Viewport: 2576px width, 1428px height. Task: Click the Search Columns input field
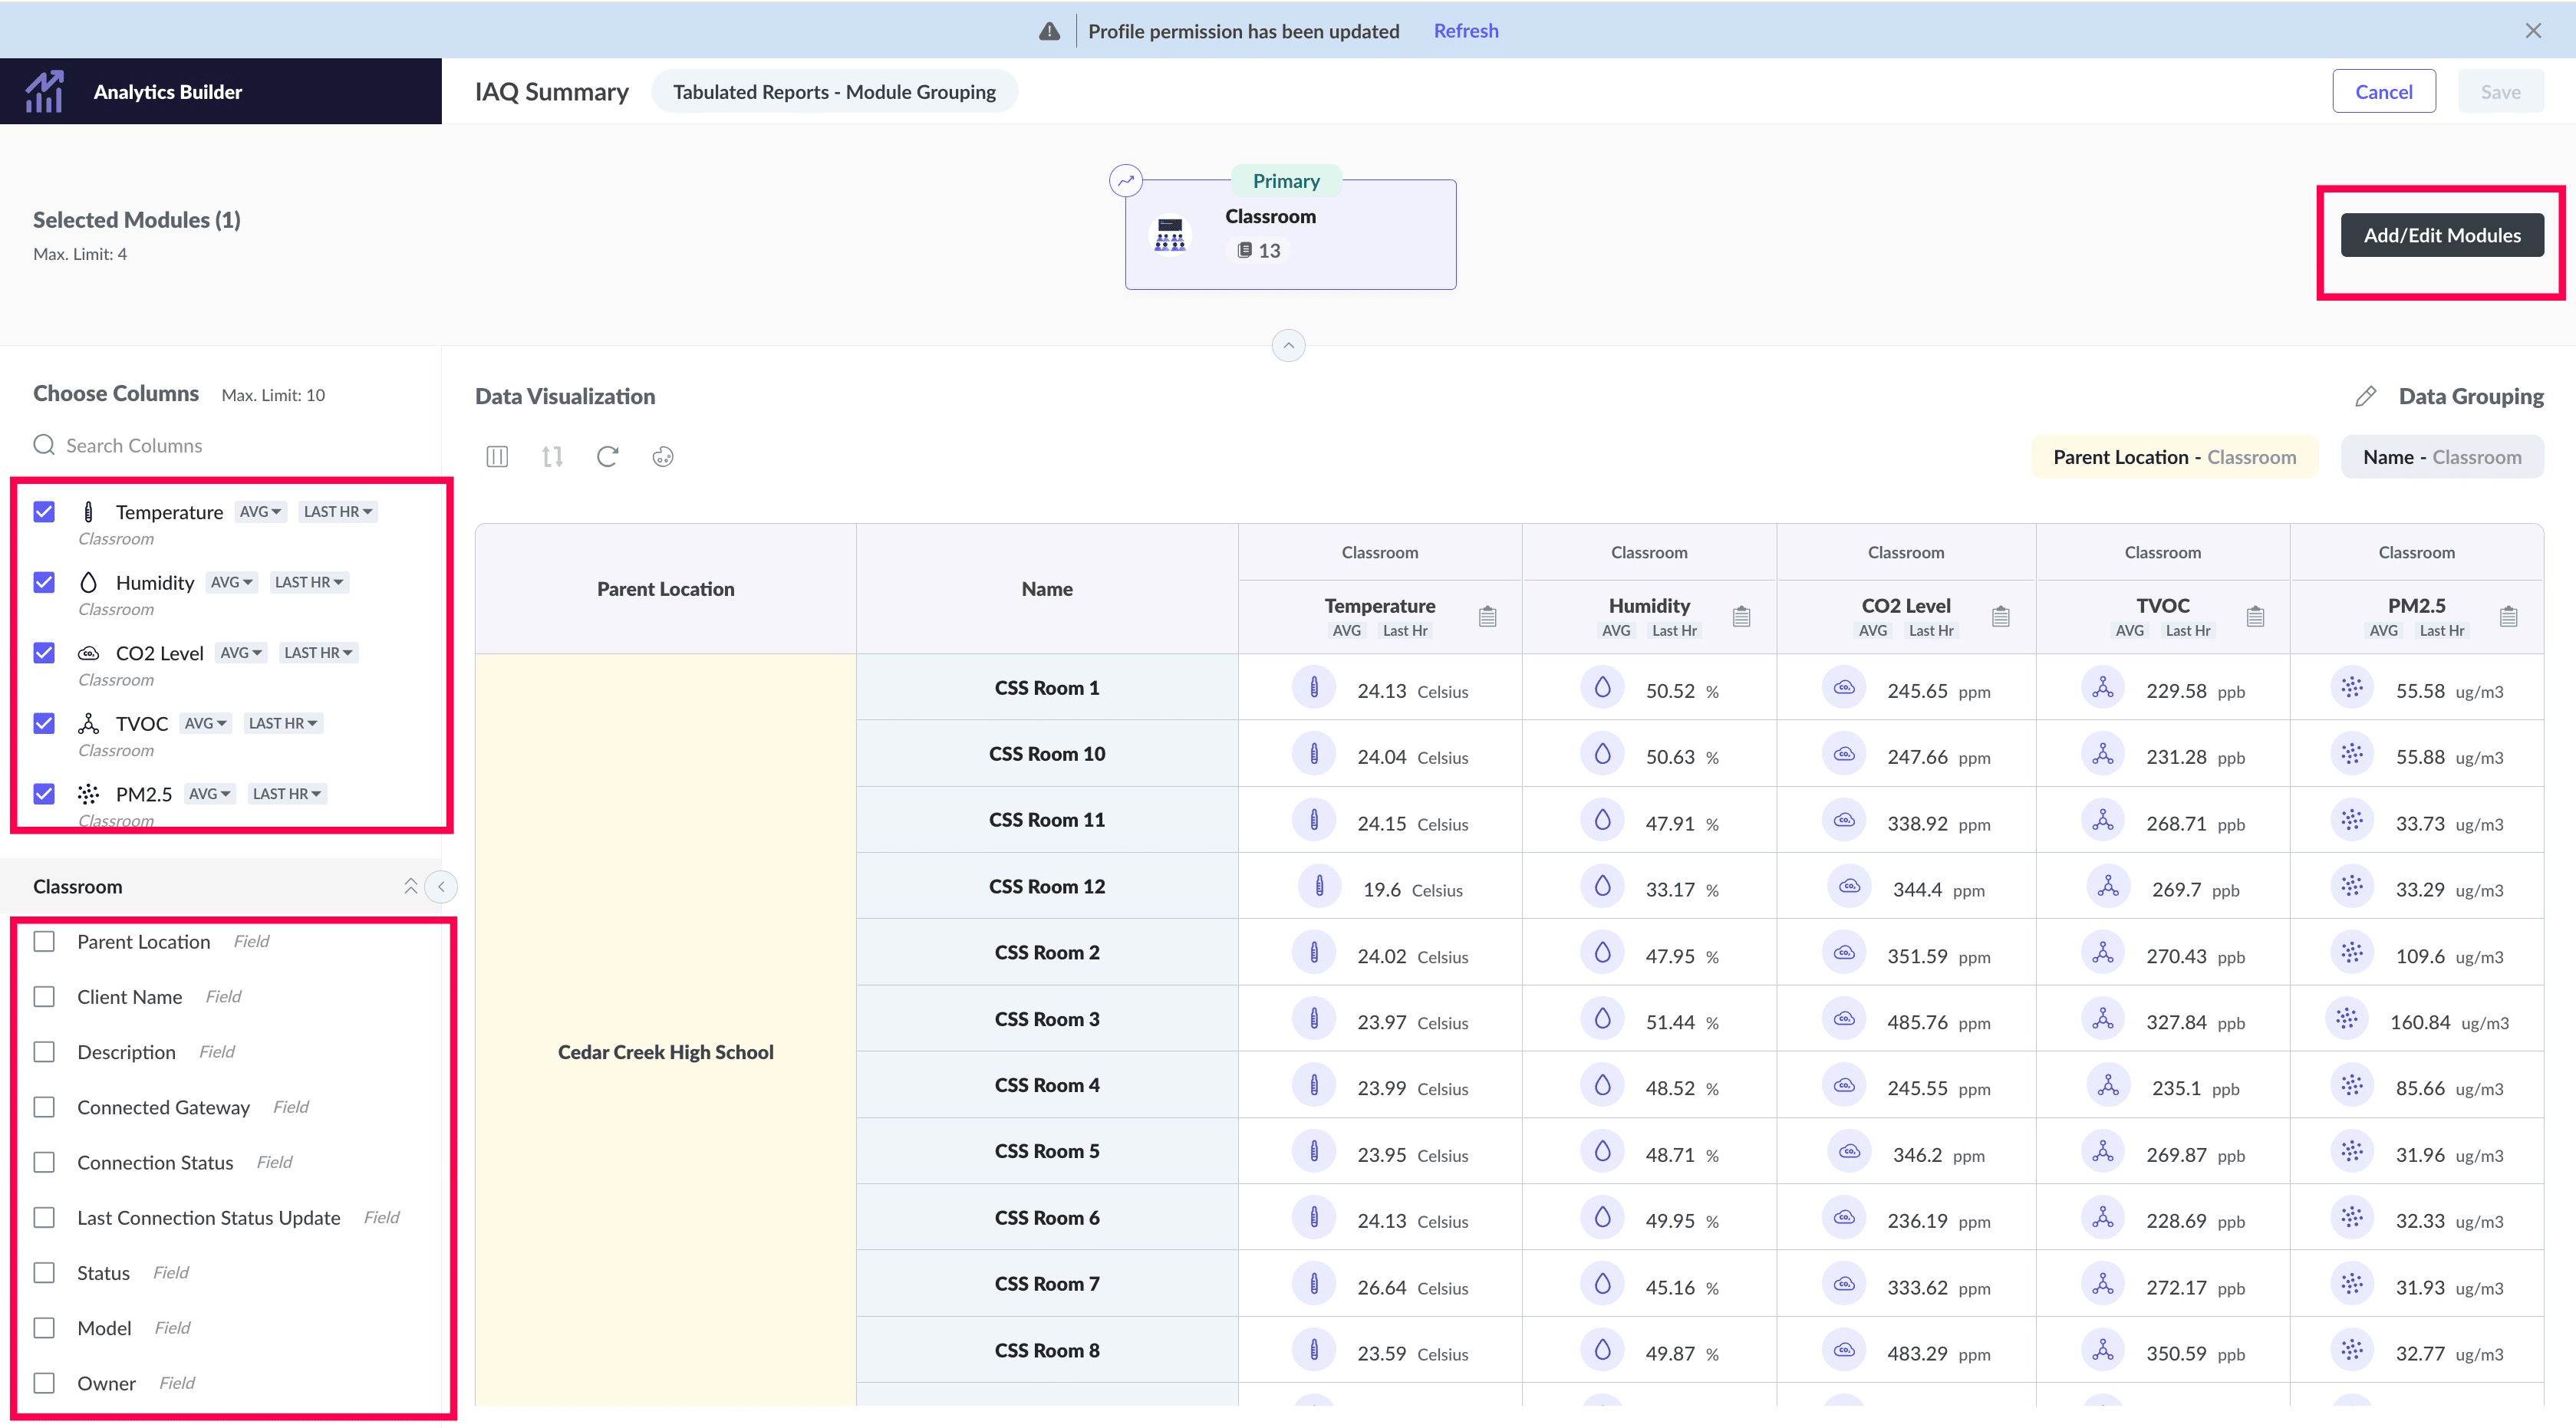134,445
